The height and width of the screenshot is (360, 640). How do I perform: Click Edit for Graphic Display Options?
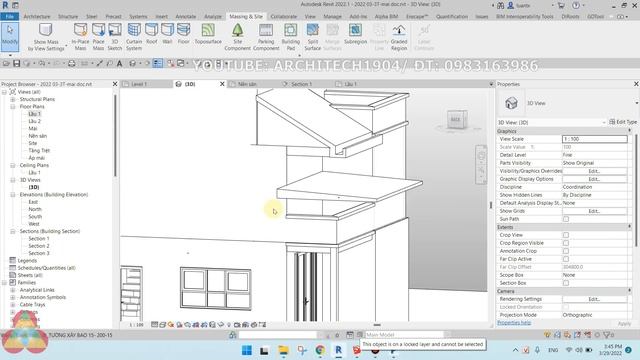594,179
